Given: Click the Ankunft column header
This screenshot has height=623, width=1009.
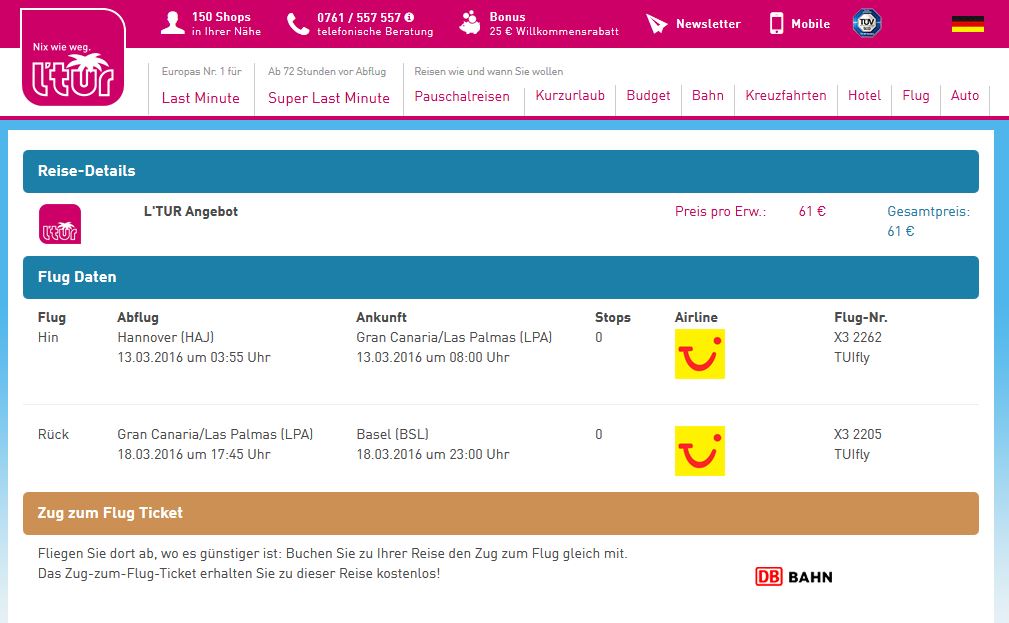Looking at the screenshot, I should coord(381,317).
